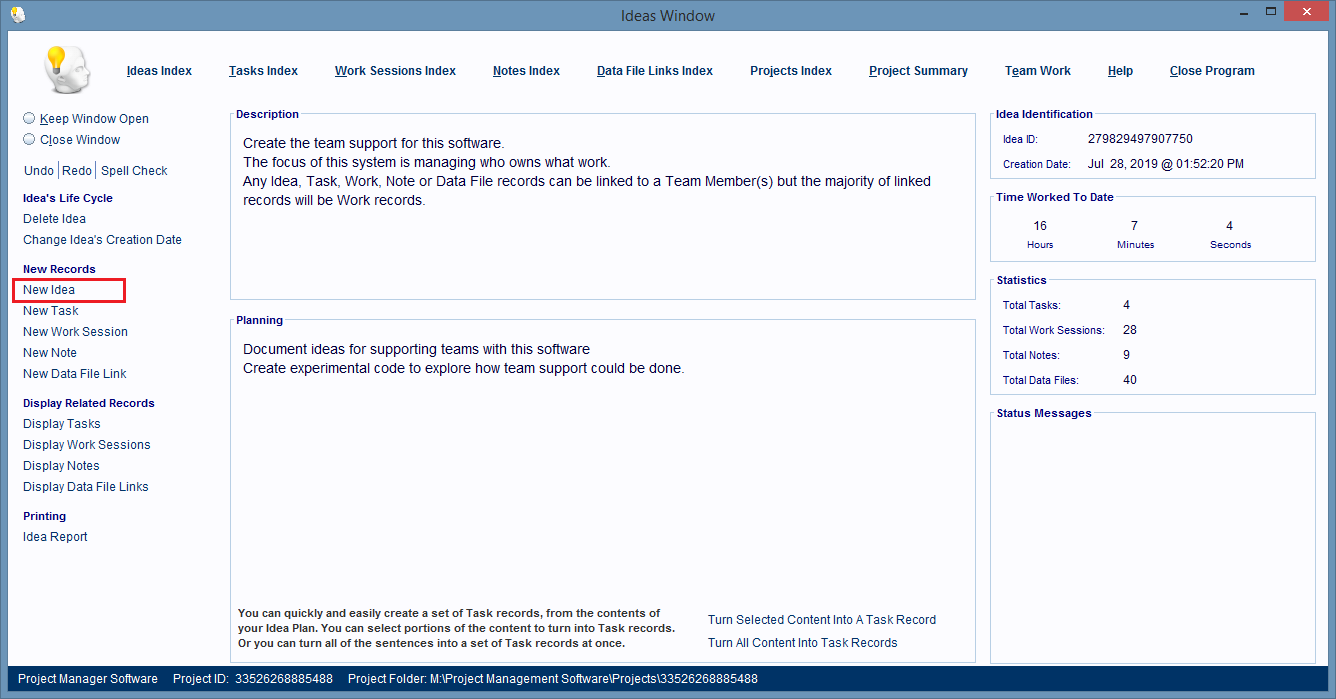Click the line 'Document ideas for supporting teams'
Image resolution: width=1336 pixels, height=699 pixels.
pos(417,349)
